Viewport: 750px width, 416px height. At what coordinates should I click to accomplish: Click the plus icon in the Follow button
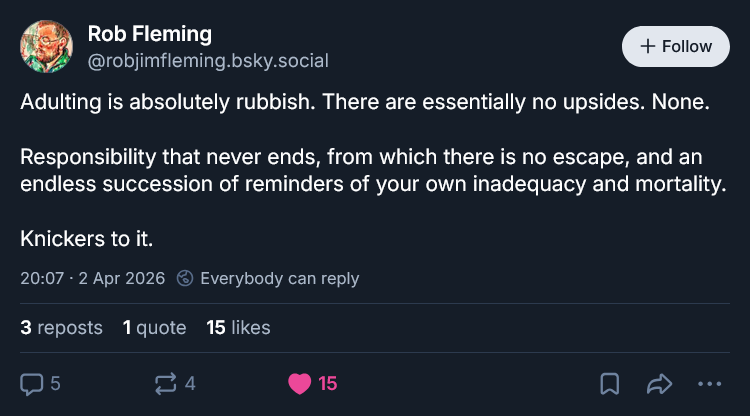[x=647, y=46]
